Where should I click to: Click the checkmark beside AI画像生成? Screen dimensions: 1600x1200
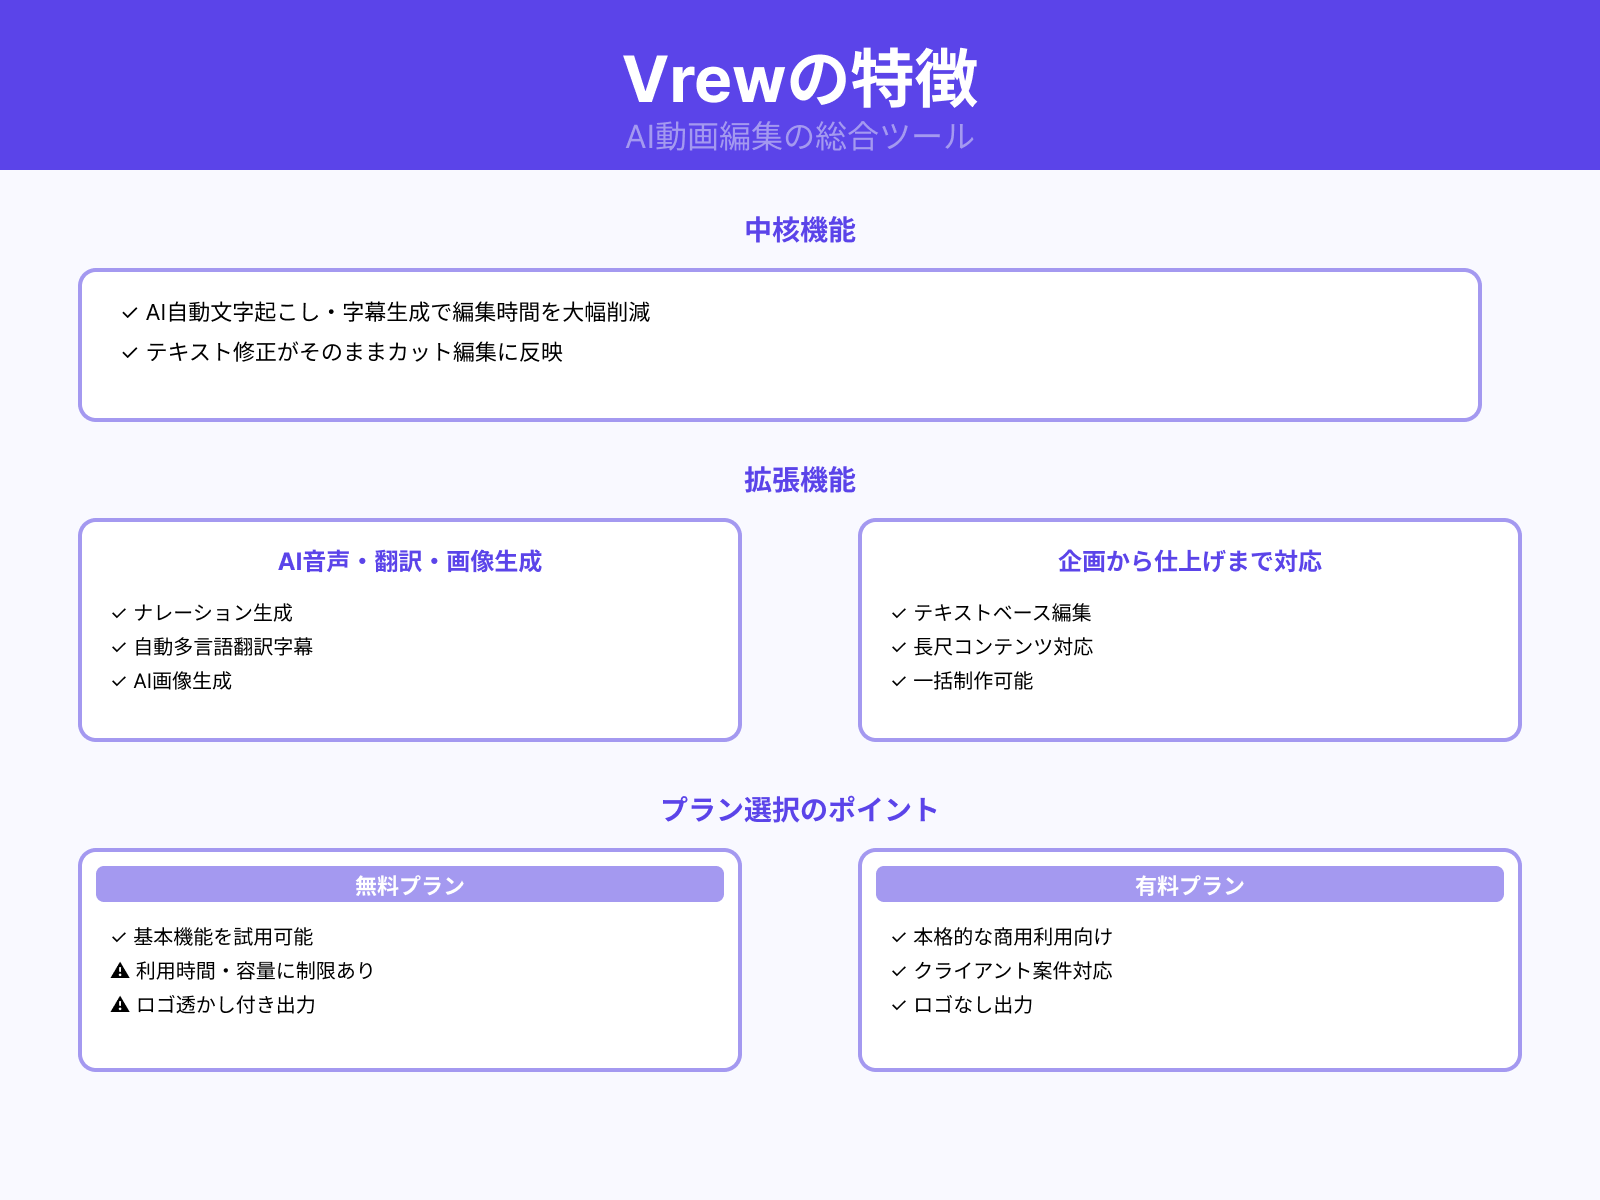pos(117,682)
